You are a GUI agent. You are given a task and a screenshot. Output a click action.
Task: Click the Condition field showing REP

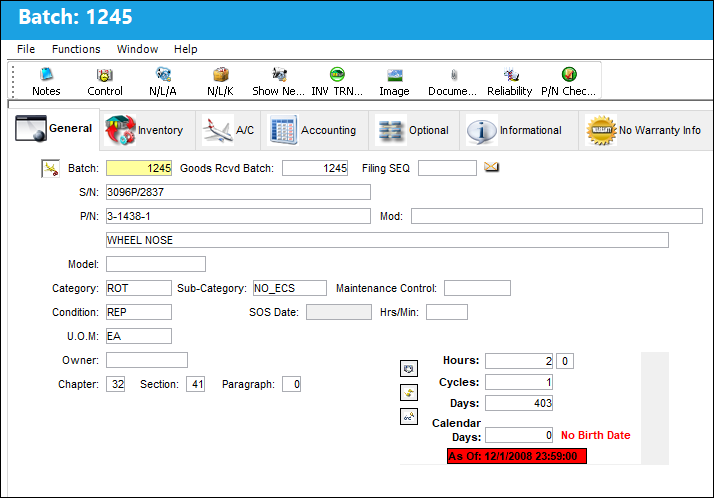click(139, 312)
